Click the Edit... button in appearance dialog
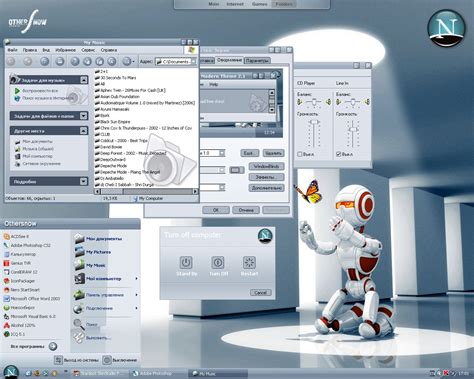This screenshot has width=474, height=379. click(x=249, y=153)
